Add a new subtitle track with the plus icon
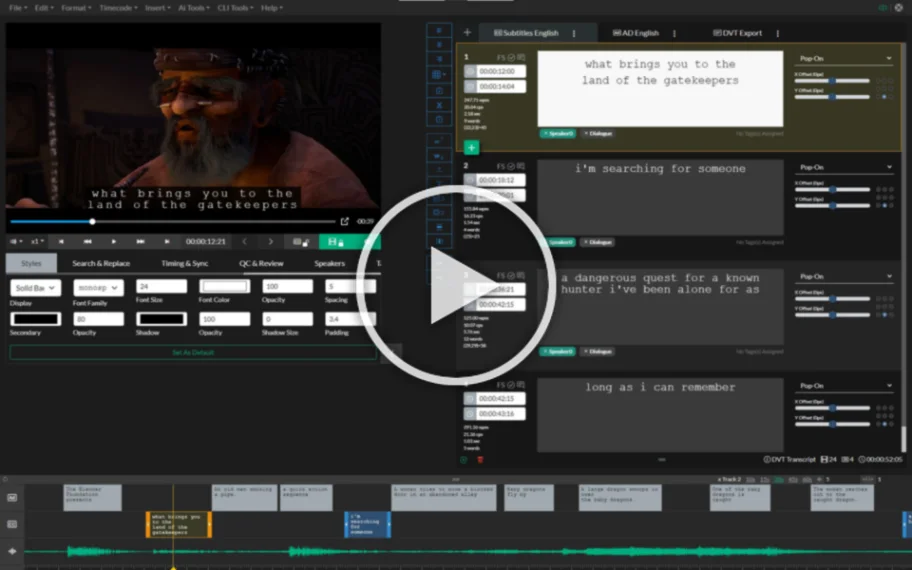This screenshot has width=912, height=570. [x=467, y=33]
